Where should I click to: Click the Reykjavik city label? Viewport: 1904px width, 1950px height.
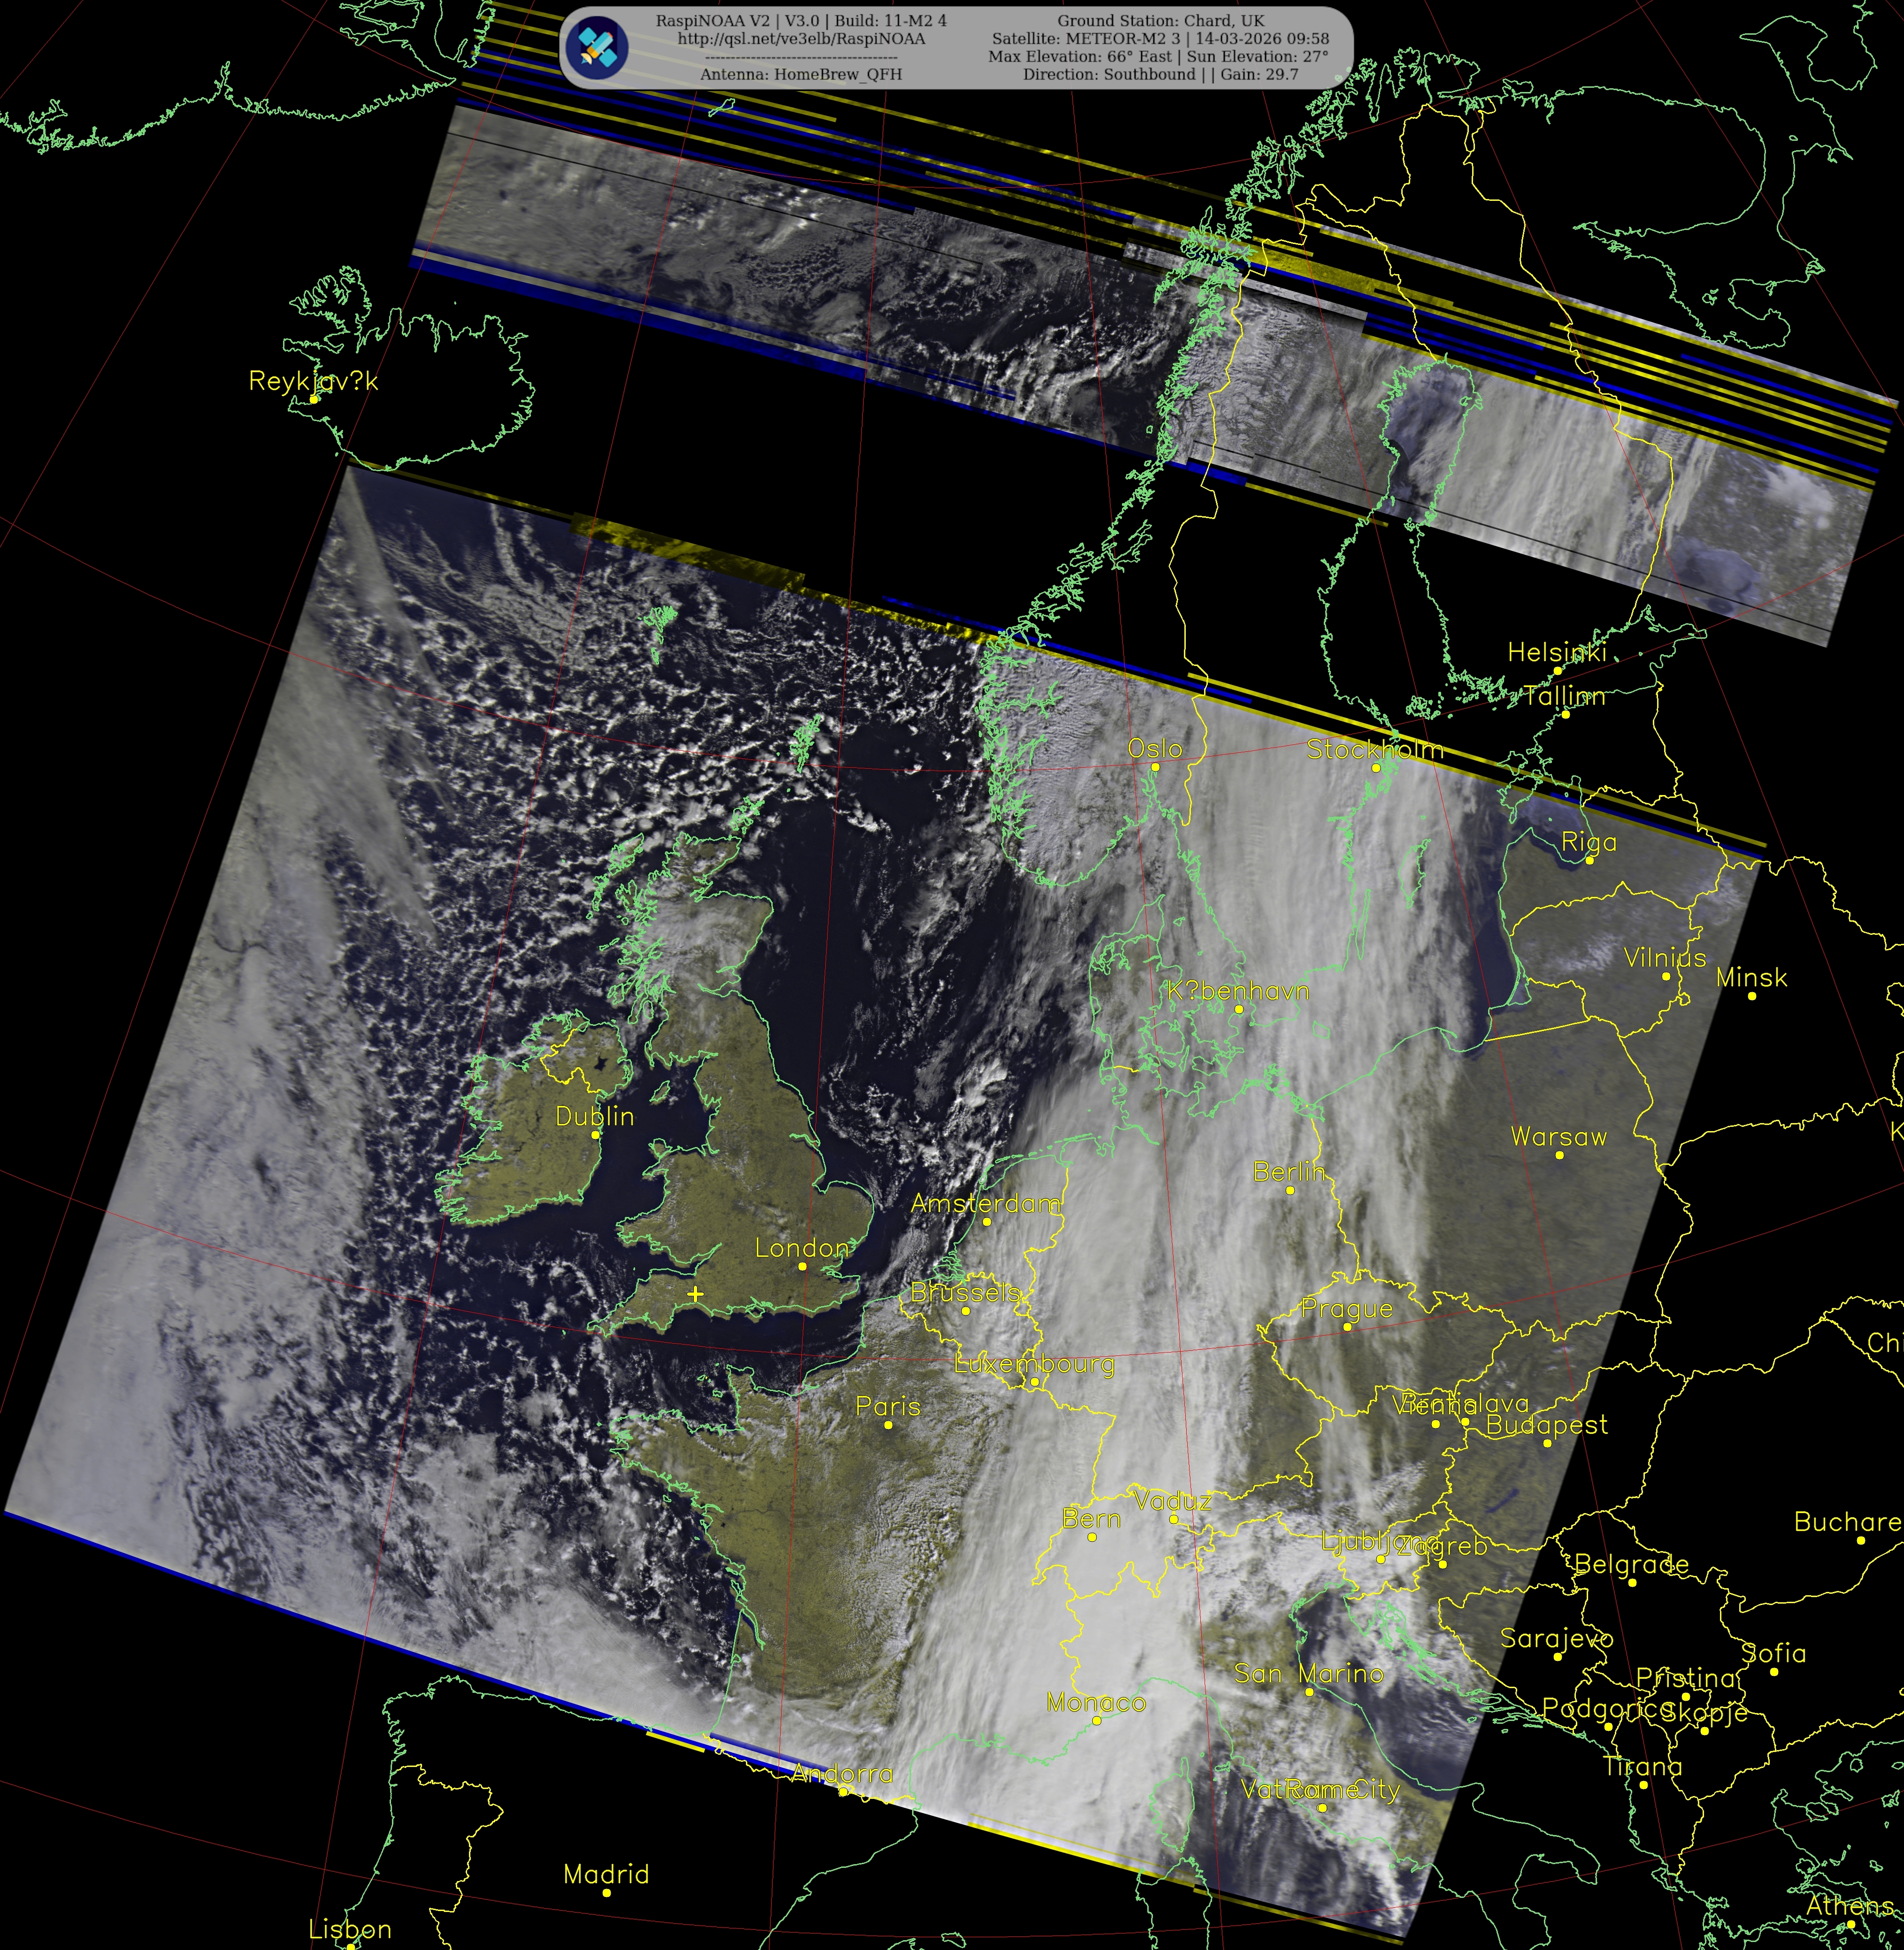(313, 381)
